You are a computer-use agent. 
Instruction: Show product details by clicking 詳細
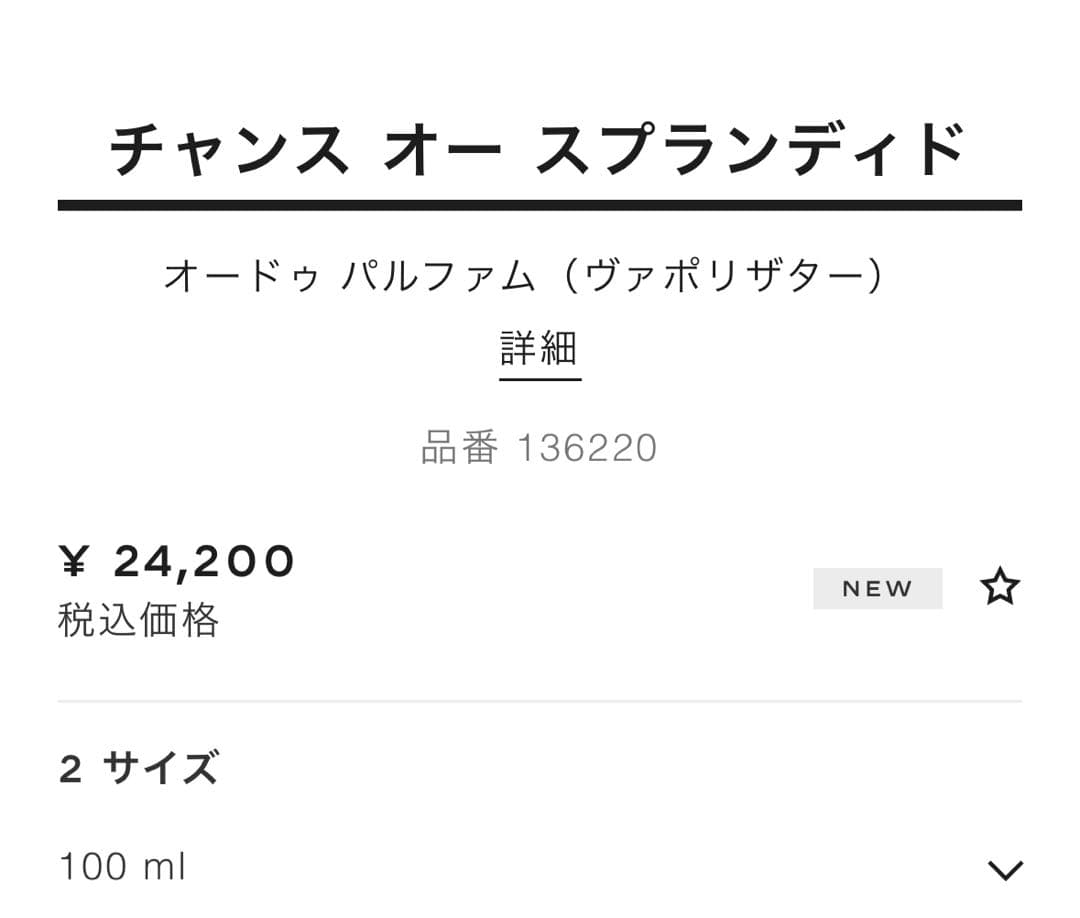point(540,350)
